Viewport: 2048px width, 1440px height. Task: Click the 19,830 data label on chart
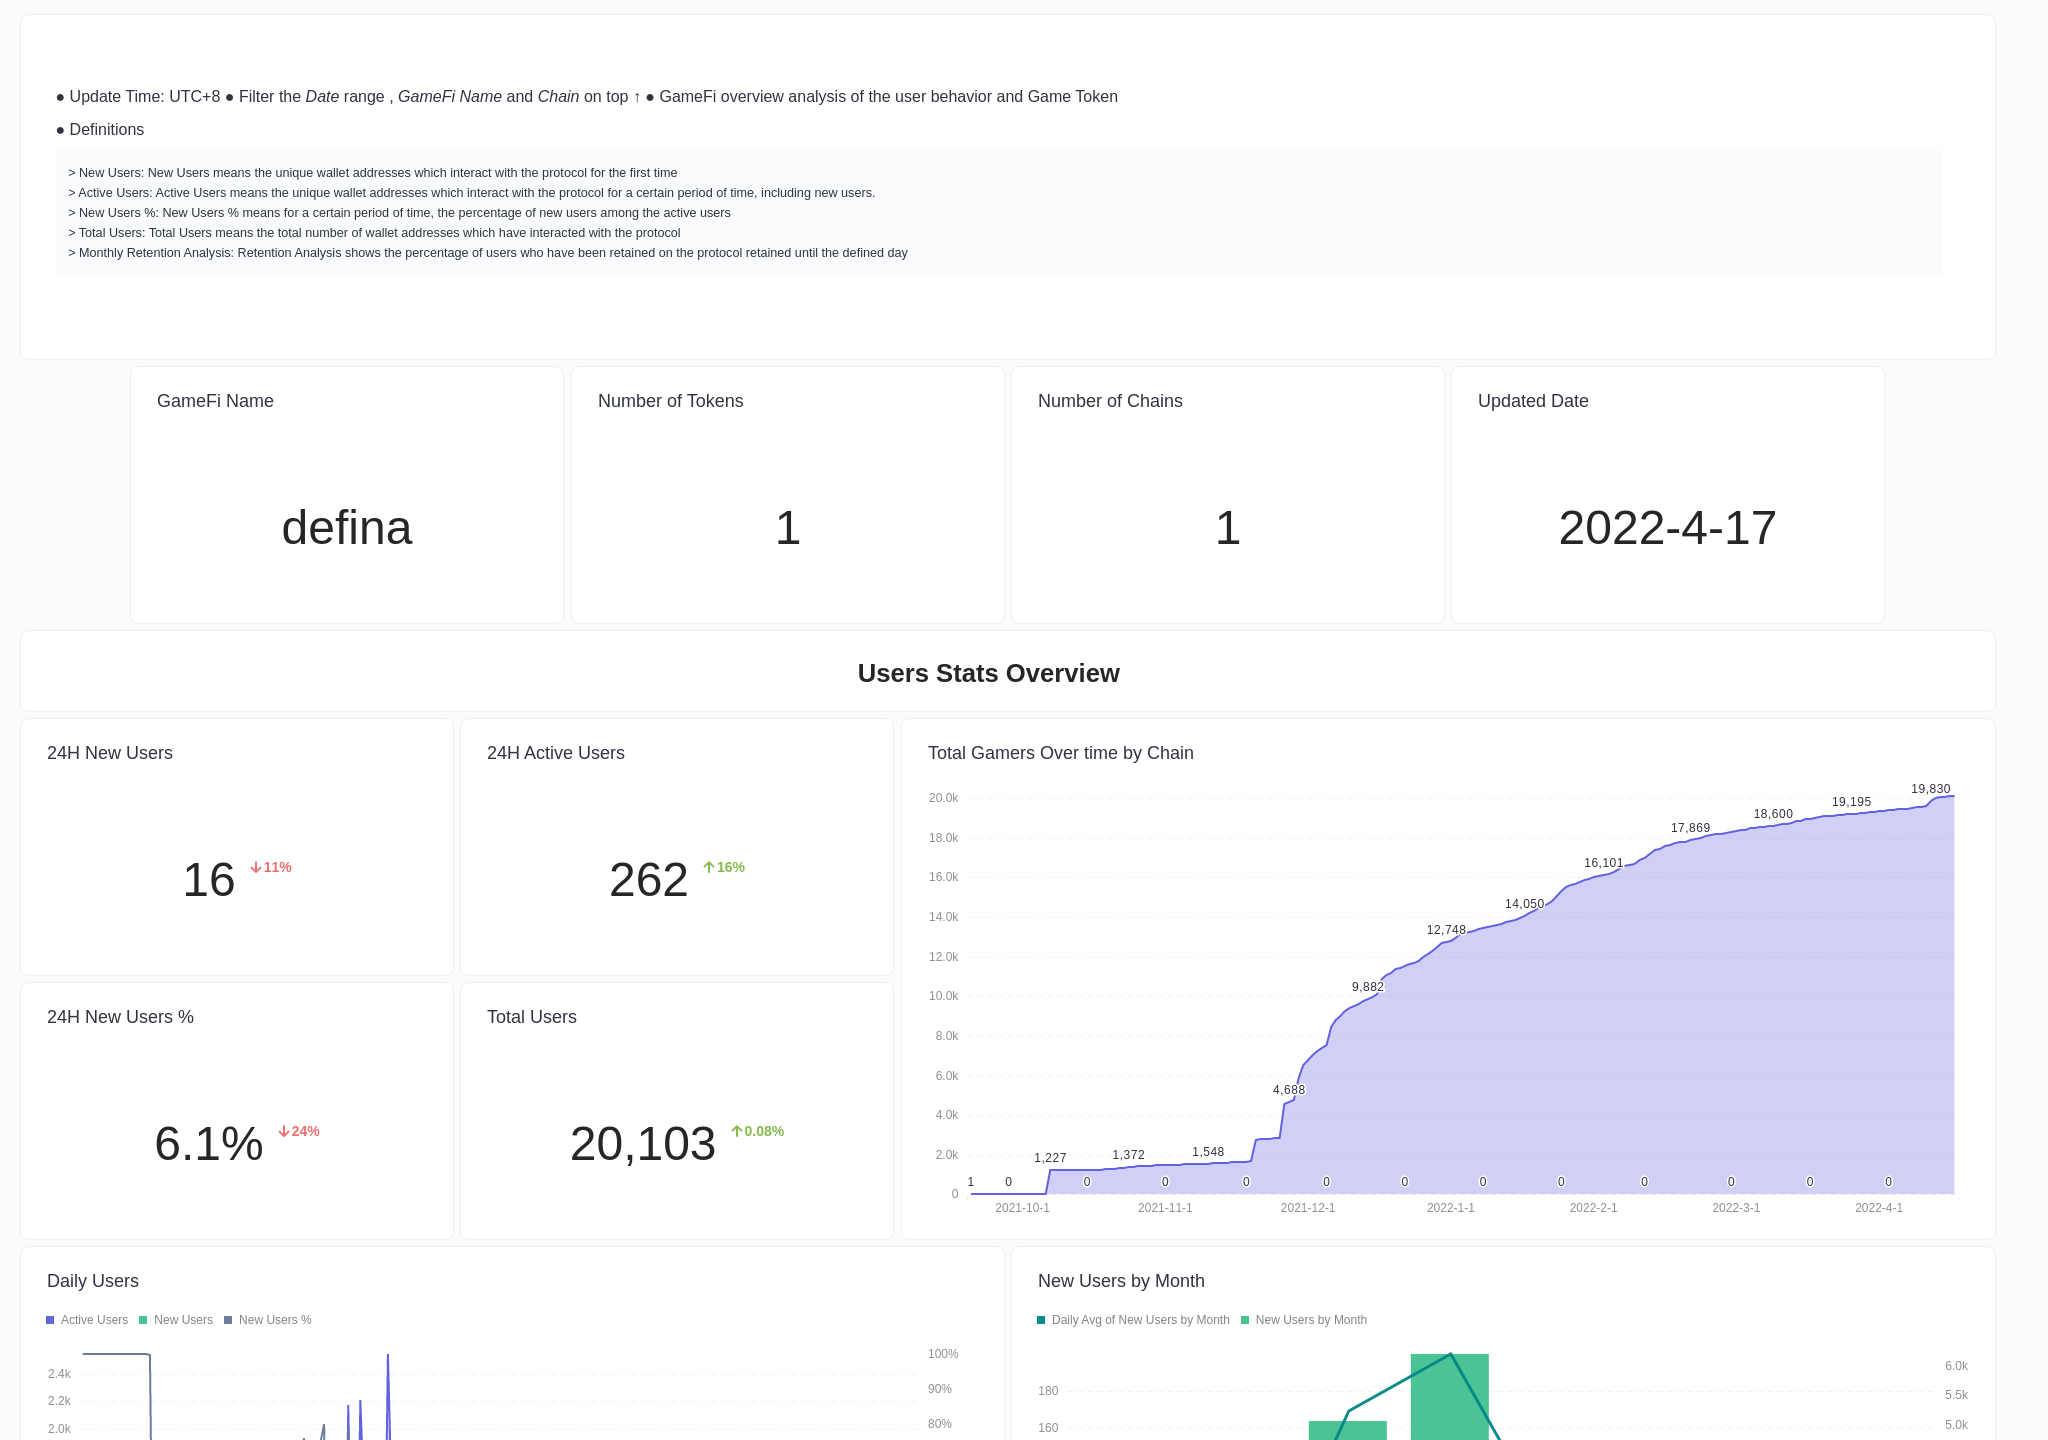pos(1930,789)
